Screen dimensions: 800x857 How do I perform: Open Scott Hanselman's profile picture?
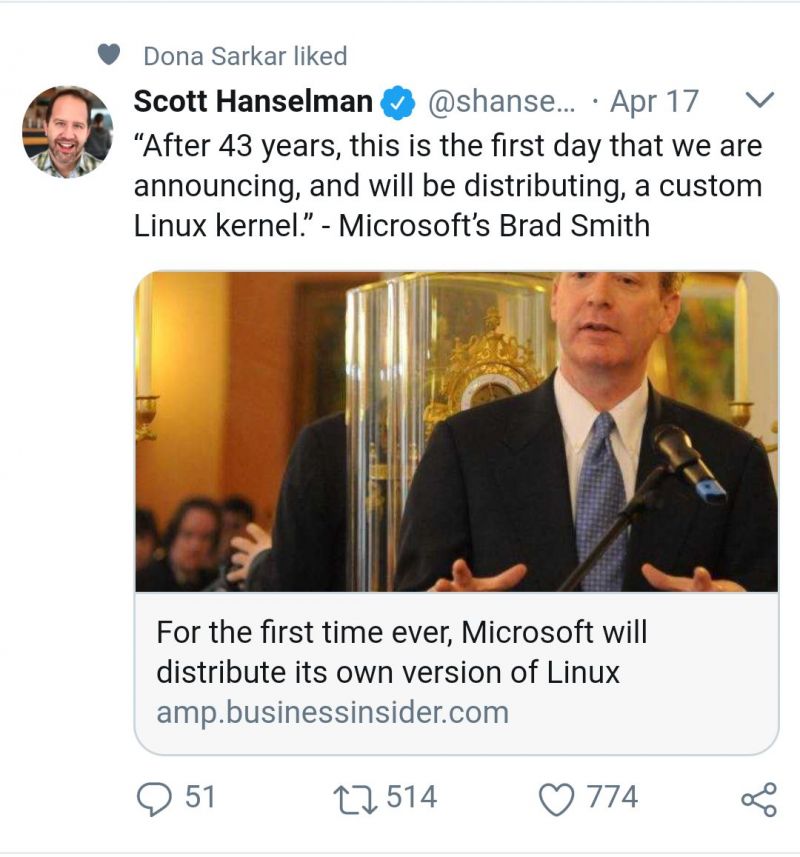(x=67, y=132)
